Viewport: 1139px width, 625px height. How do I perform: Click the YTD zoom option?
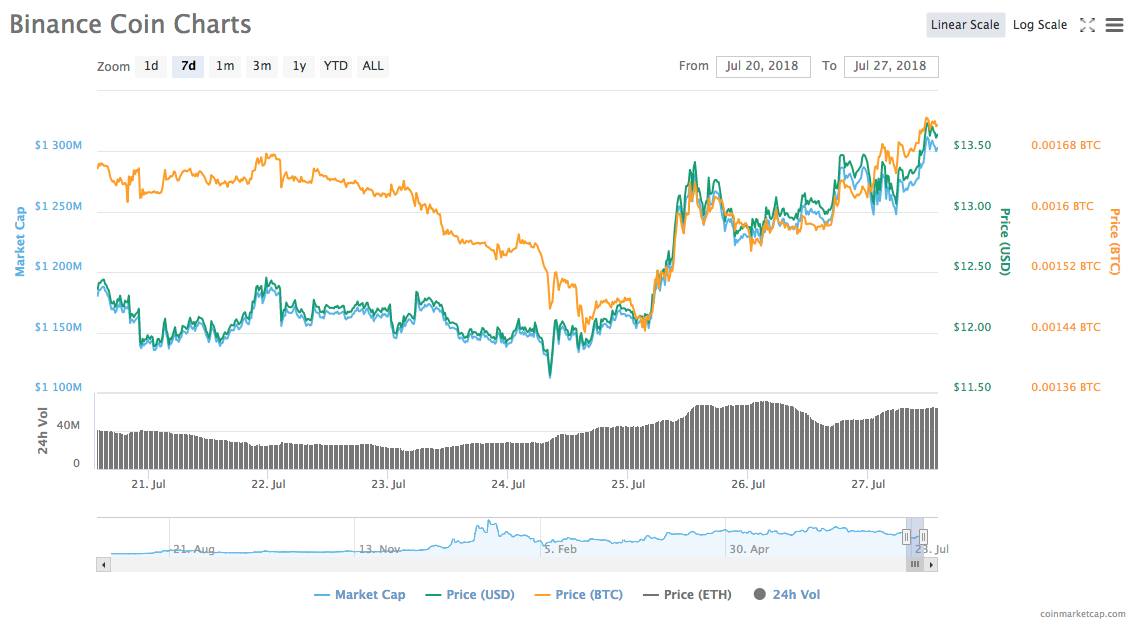[x=335, y=66]
